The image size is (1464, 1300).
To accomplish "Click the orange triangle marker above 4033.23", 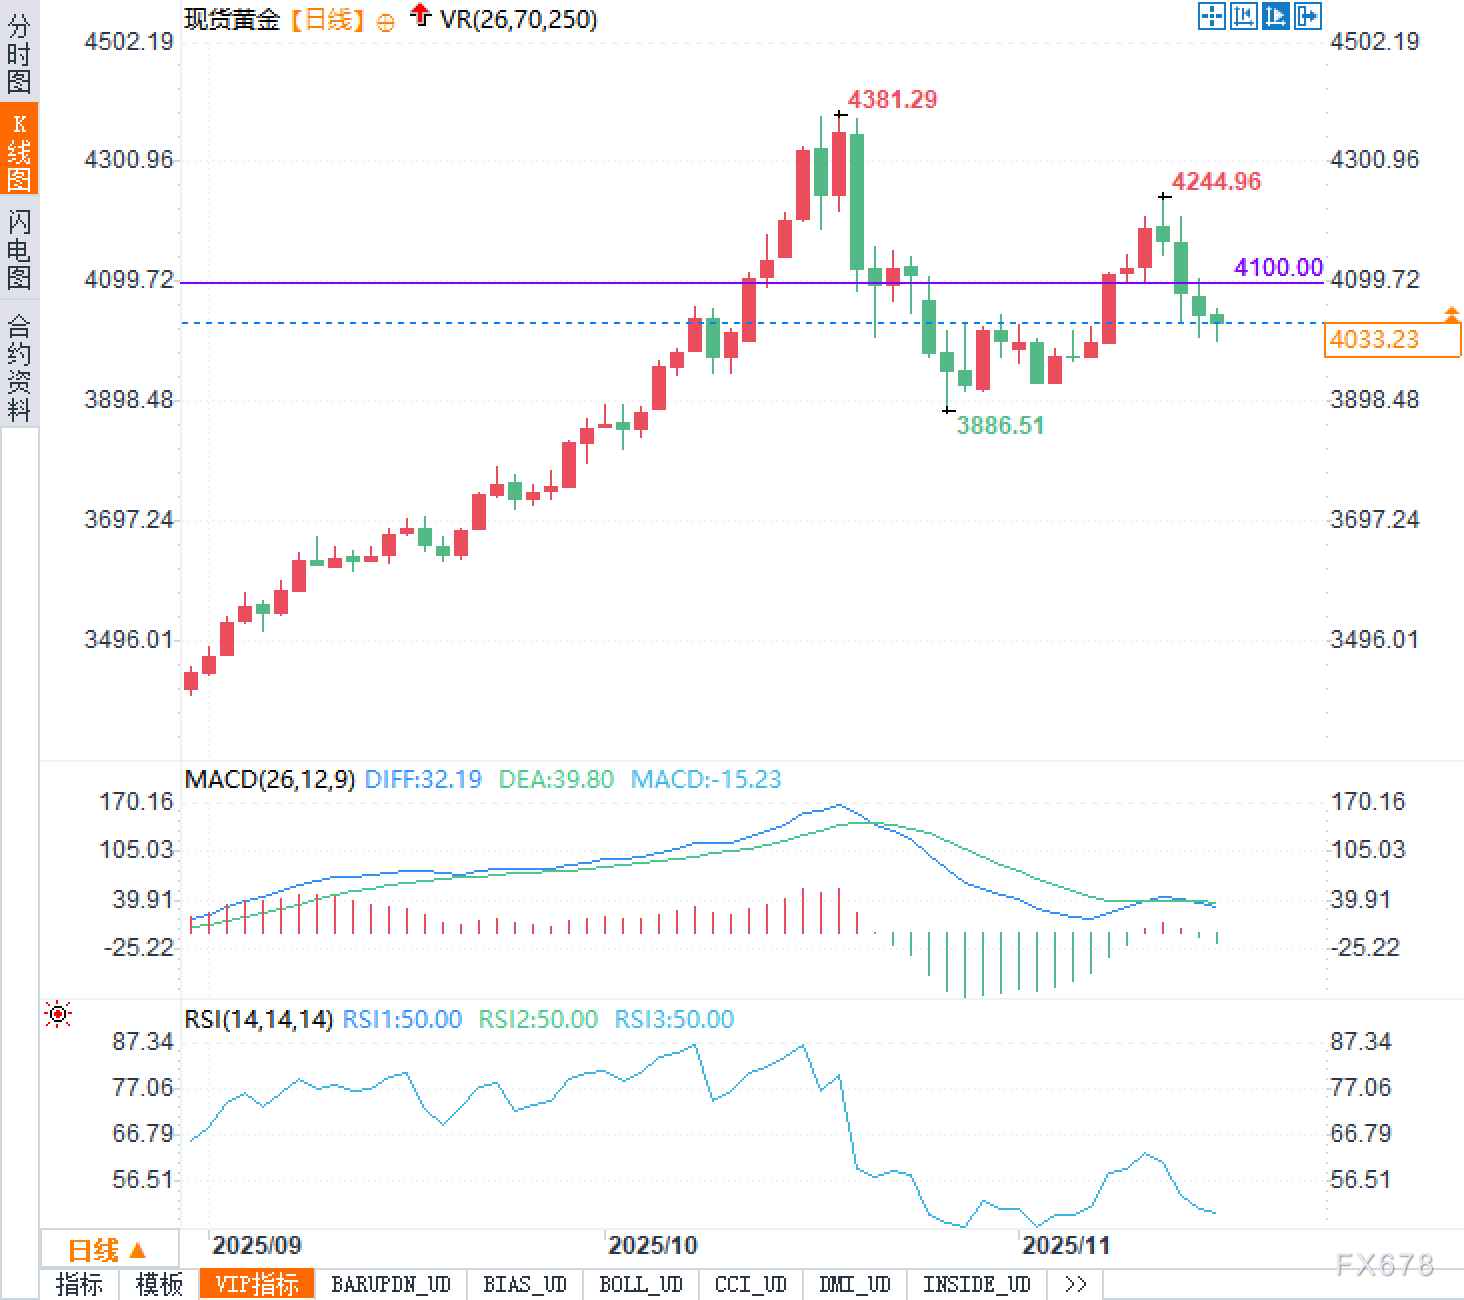I will click(1451, 315).
